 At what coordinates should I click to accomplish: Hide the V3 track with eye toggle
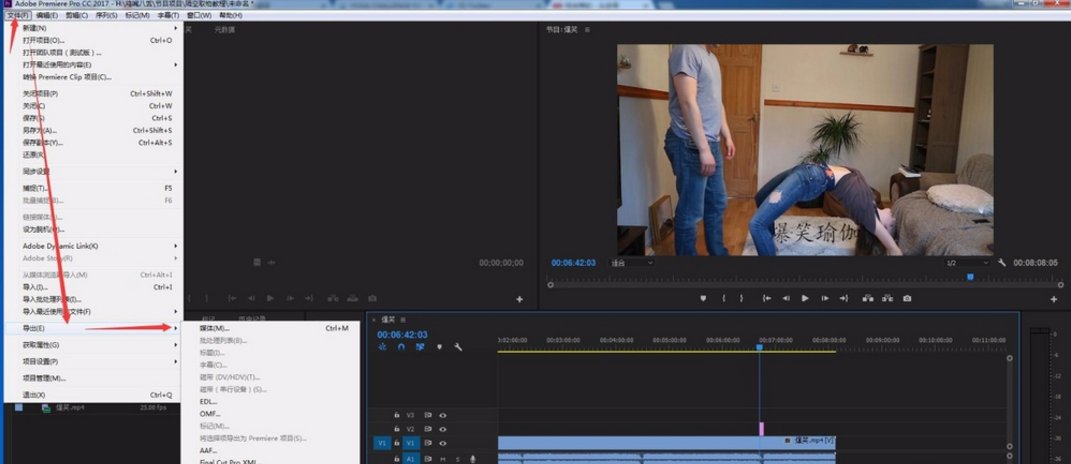[442, 415]
